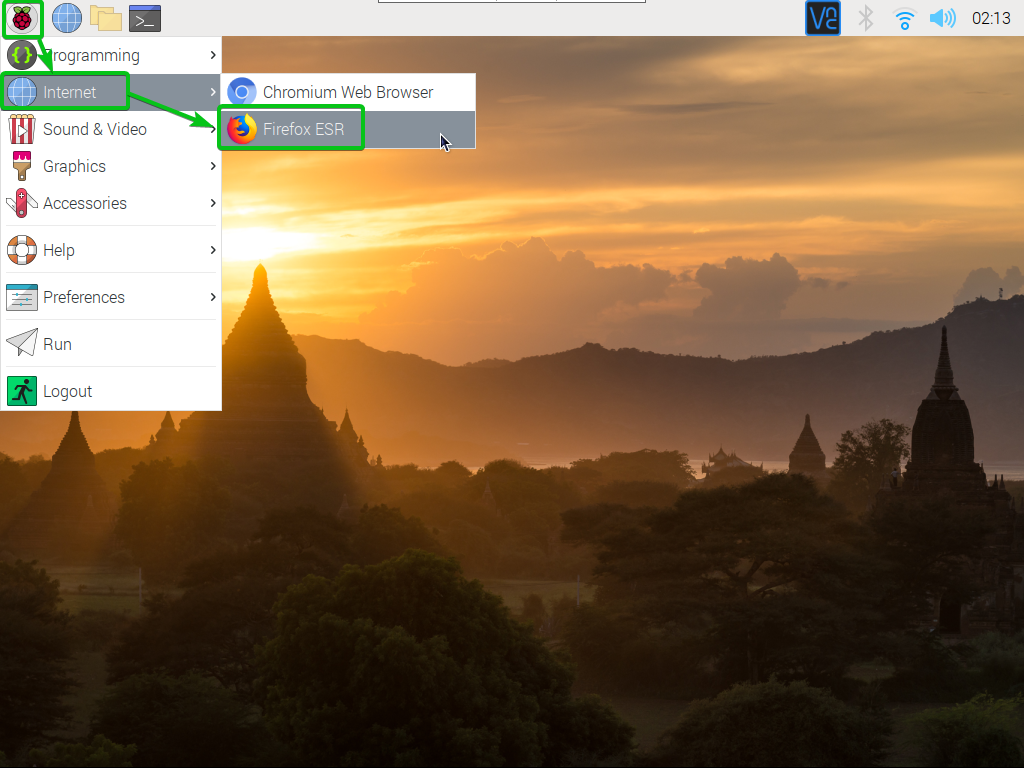1024x768 pixels.
Task: Open the Preferences category label
Action: (84, 297)
